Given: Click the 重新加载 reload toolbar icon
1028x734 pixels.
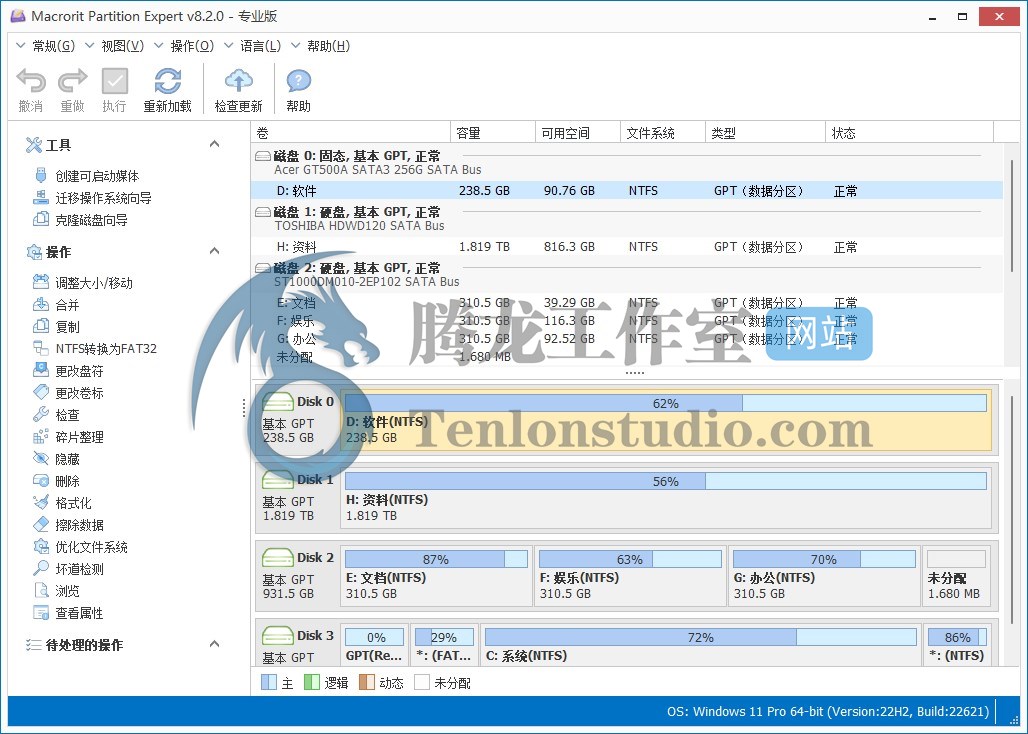Looking at the screenshot, I should pos(167,82).
